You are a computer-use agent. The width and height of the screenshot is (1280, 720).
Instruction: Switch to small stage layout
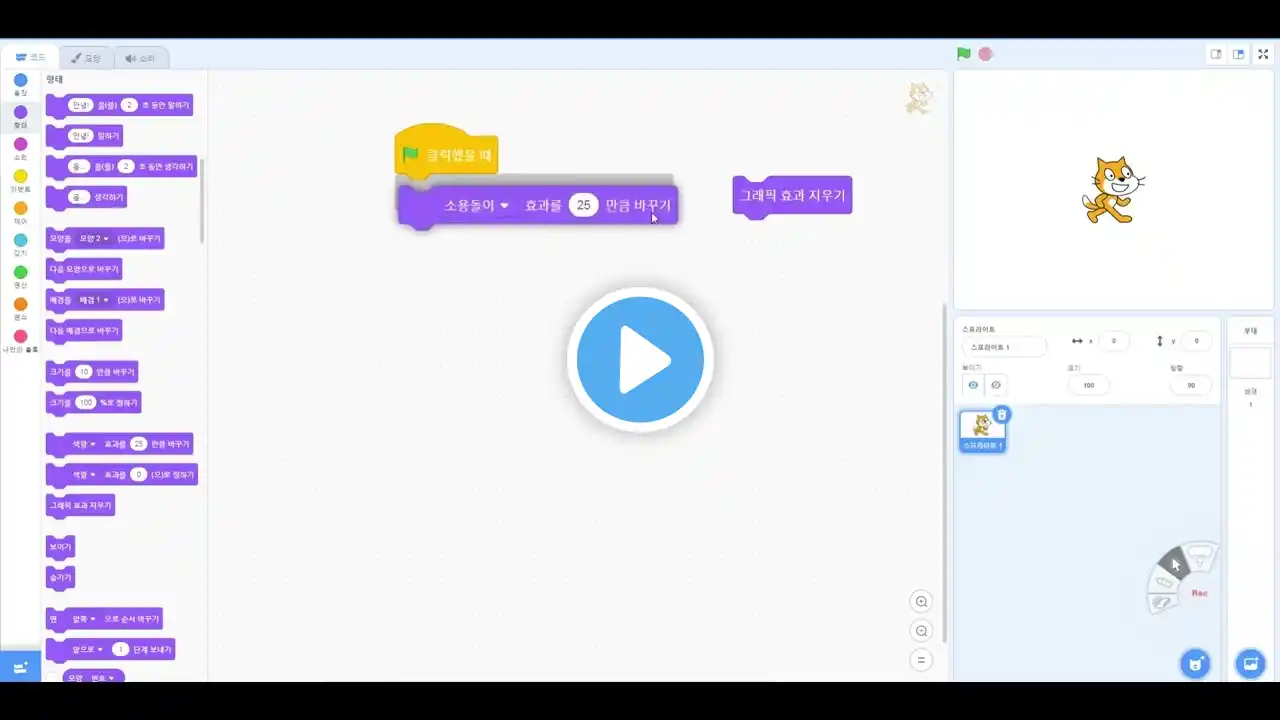1216,54
